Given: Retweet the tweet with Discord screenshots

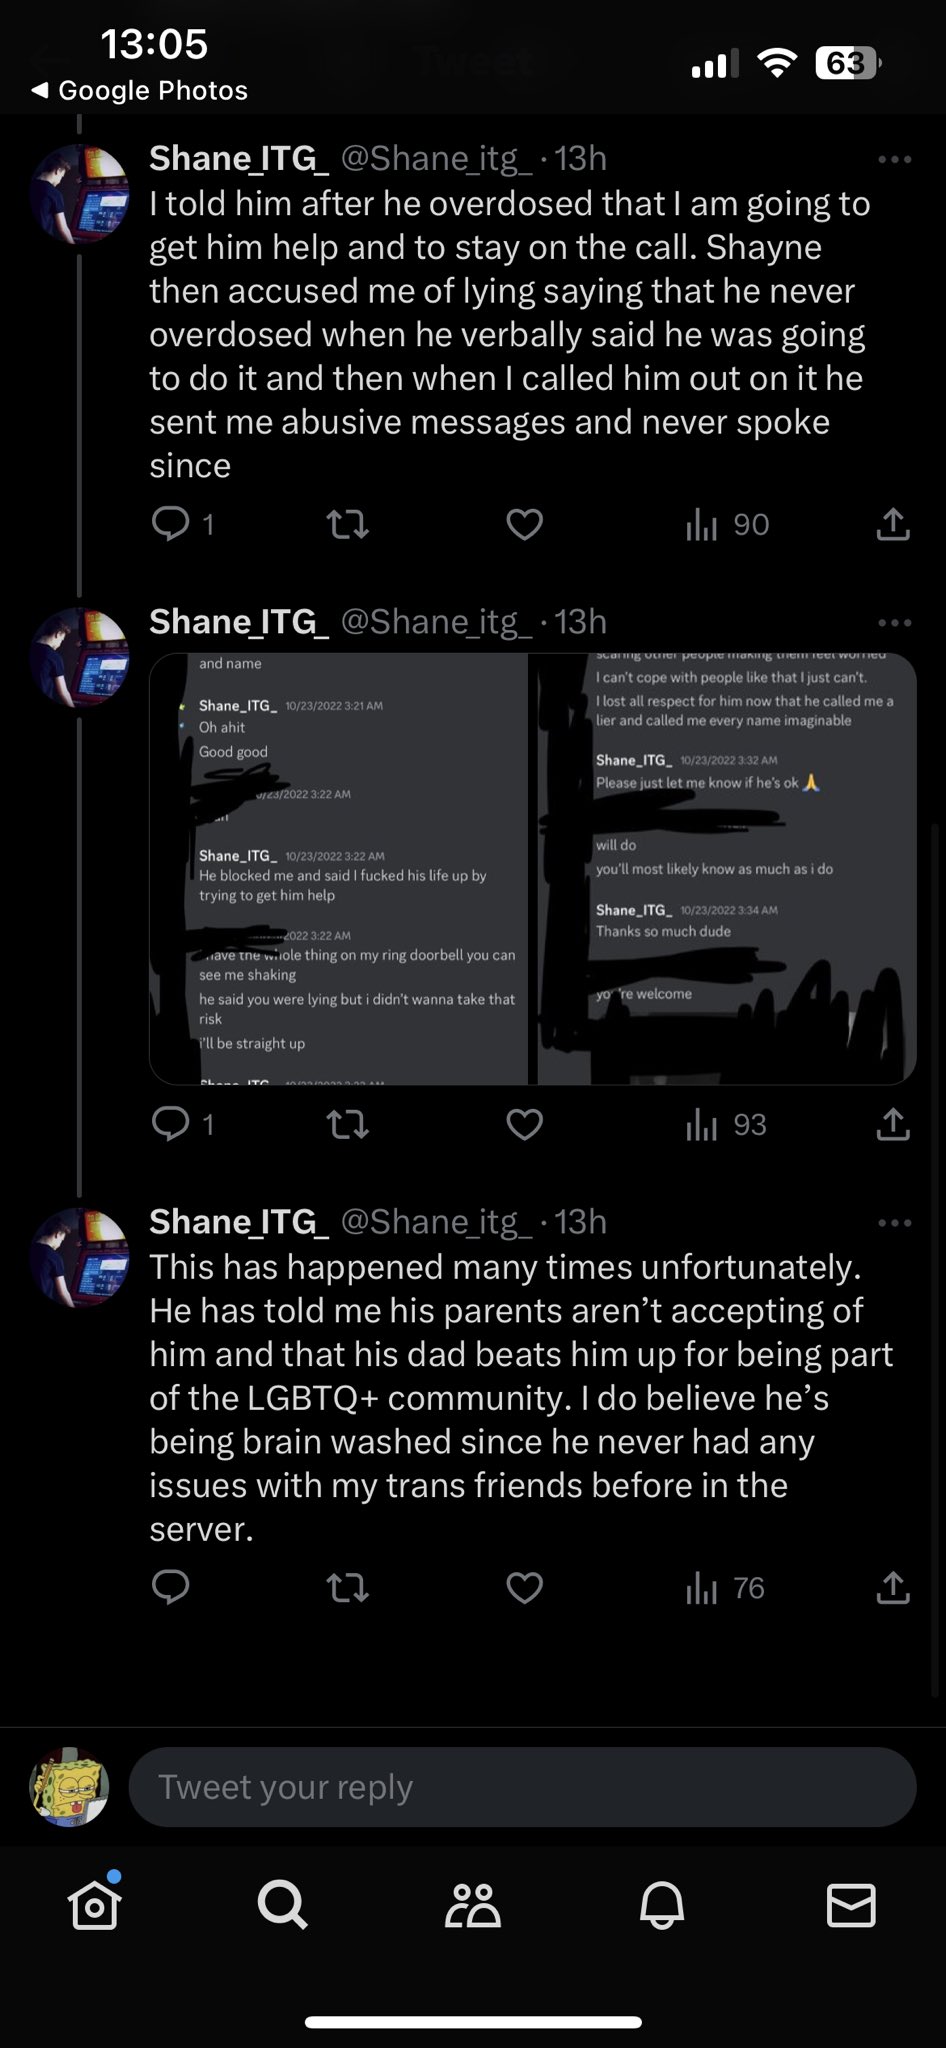Looking at the screenshot, I should pyautogui.click(x=348, y=1125).
